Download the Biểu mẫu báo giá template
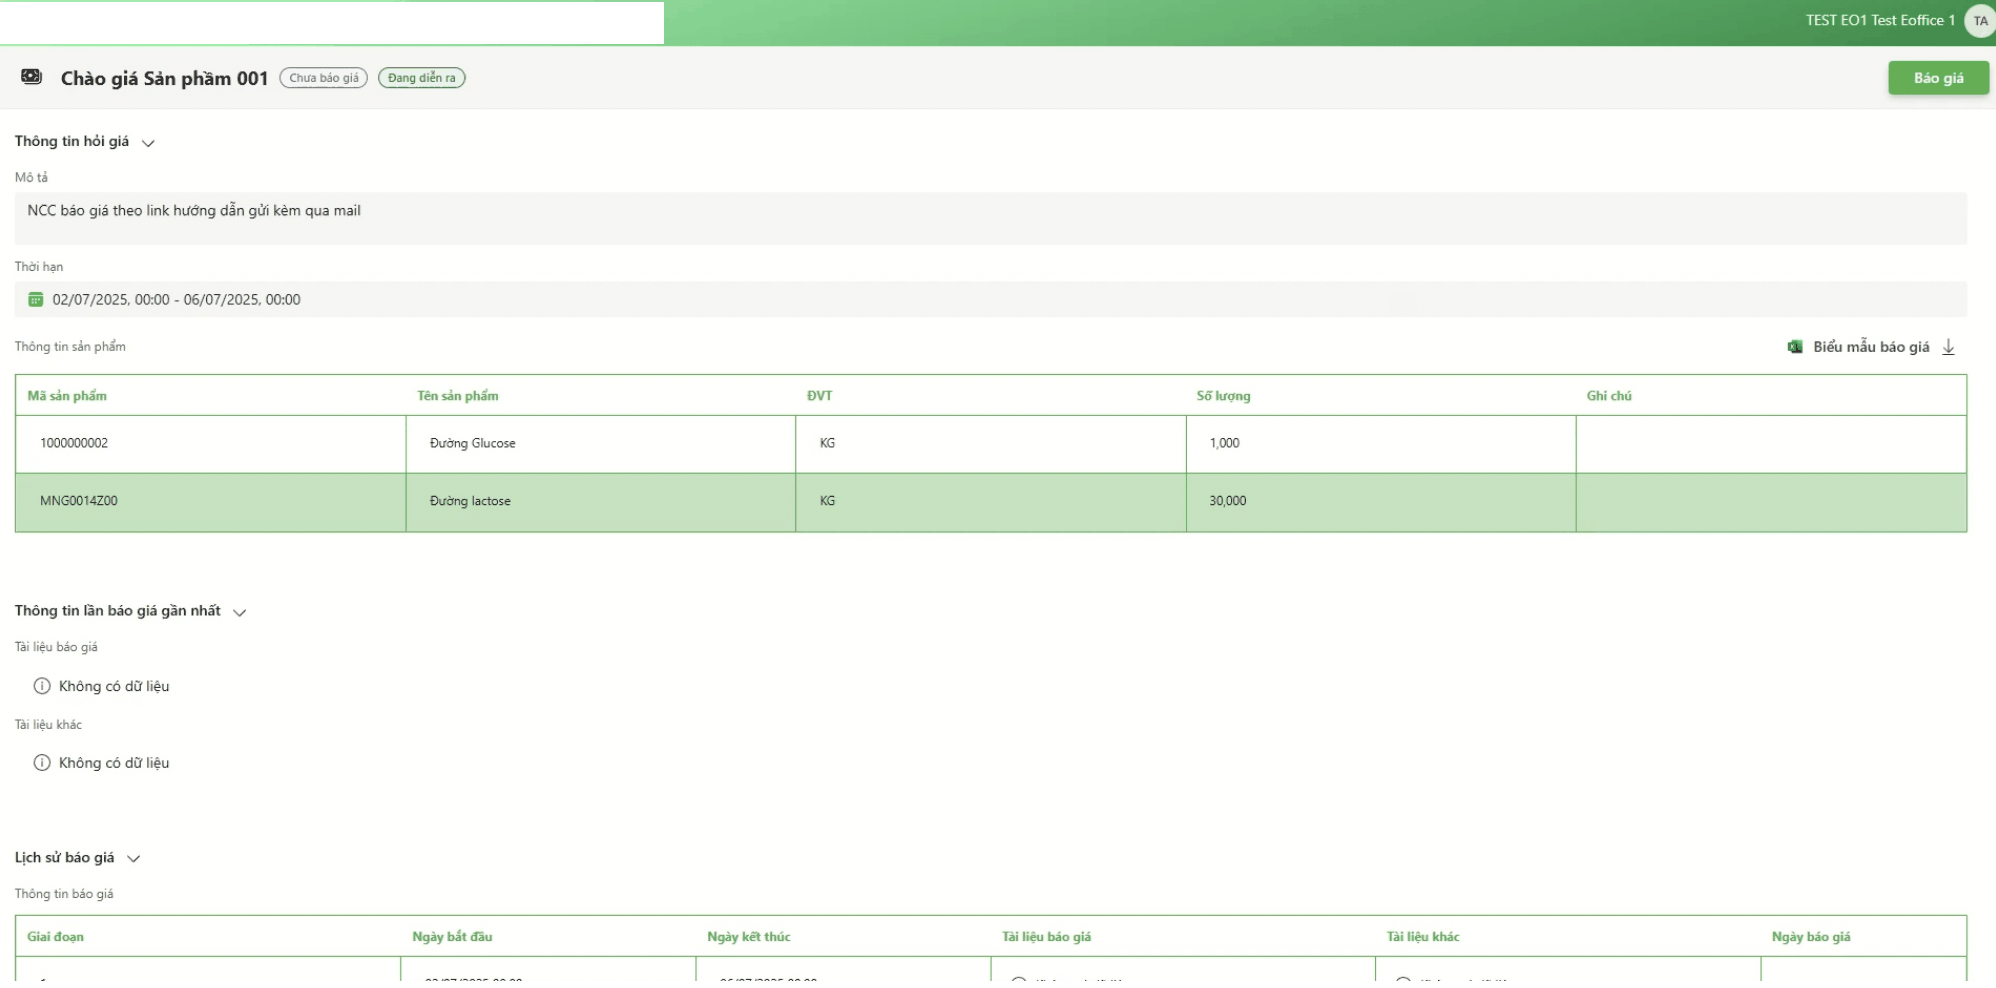Viewport: 1996px width, 988px height. (x=1871, y=347)
